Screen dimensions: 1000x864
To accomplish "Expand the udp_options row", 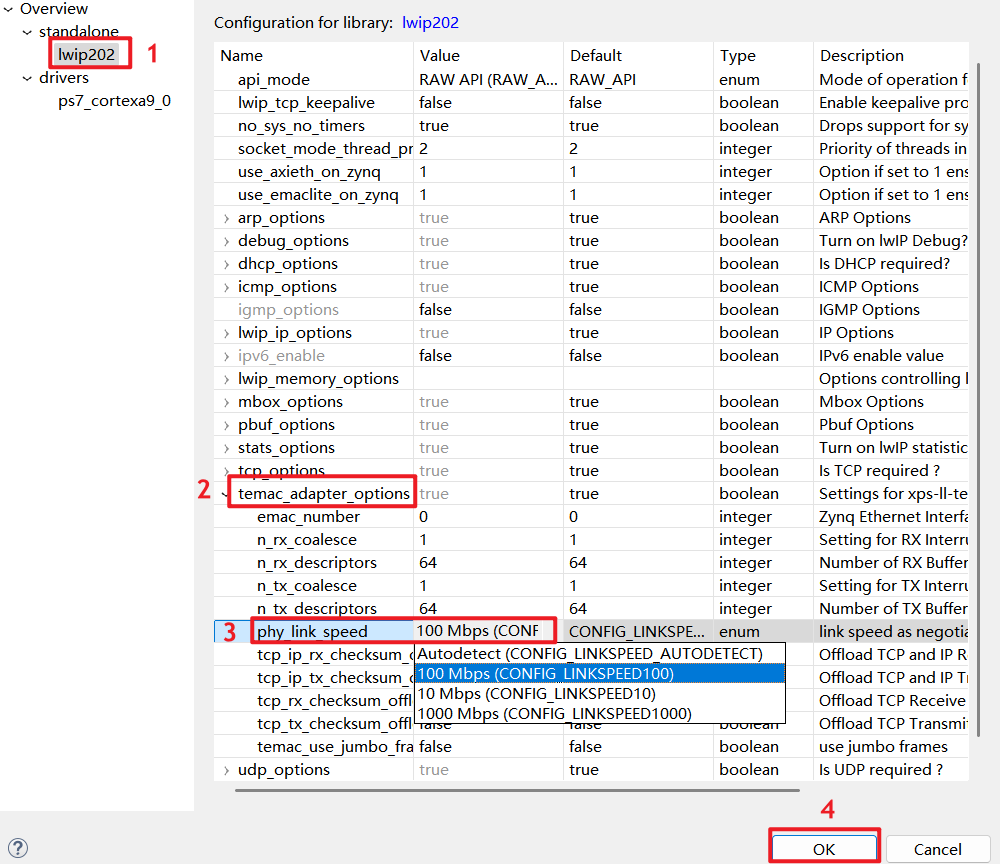I will (x=227, y=770).
